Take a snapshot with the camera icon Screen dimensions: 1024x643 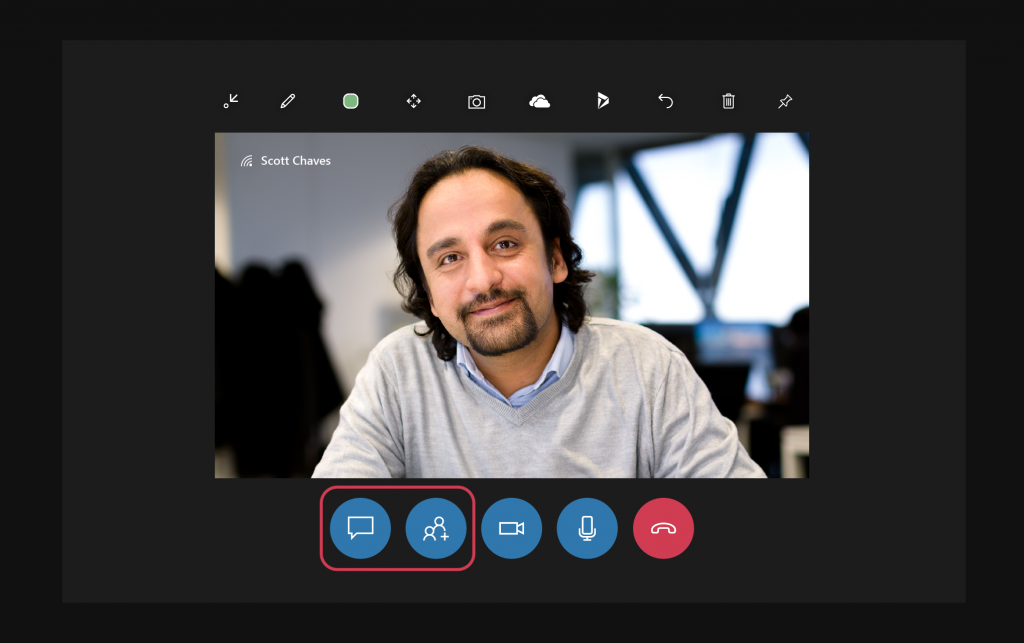tap(477, 101)
